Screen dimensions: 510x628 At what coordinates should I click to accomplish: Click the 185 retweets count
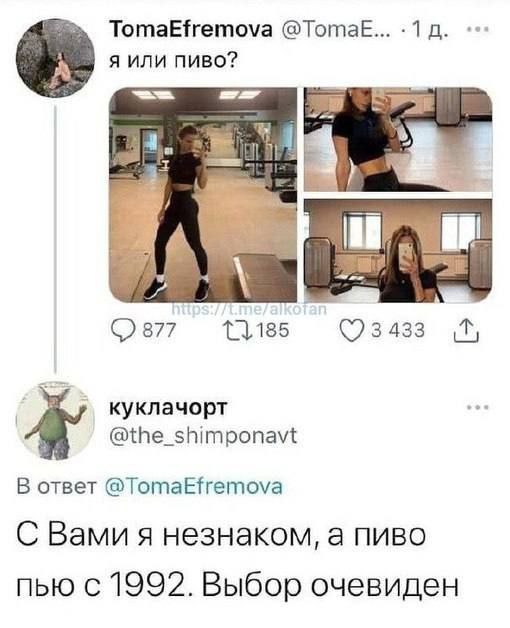[x=272, y=331]
